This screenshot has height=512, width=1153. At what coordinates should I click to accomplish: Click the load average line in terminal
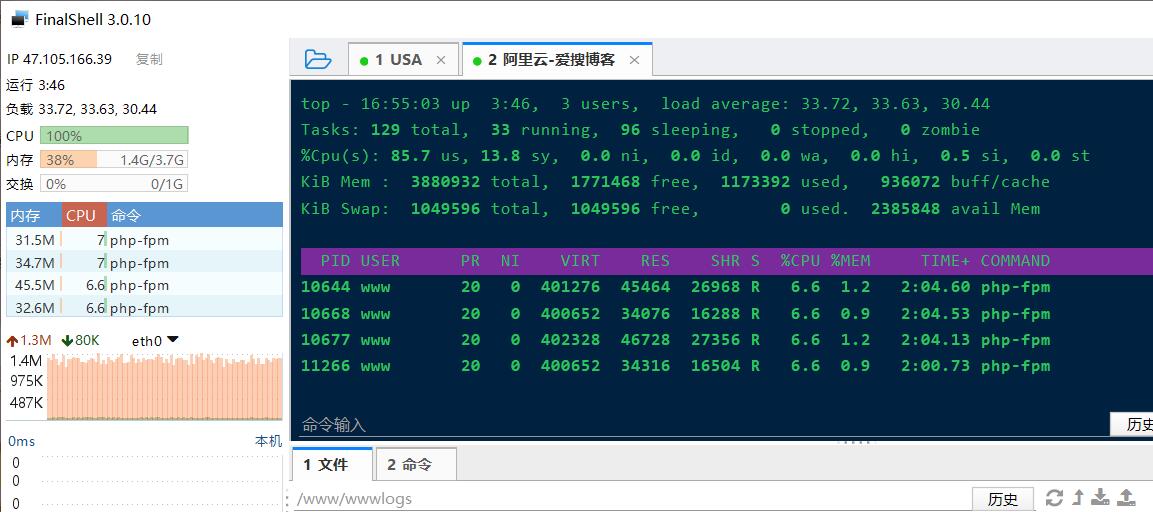[646, 104]
